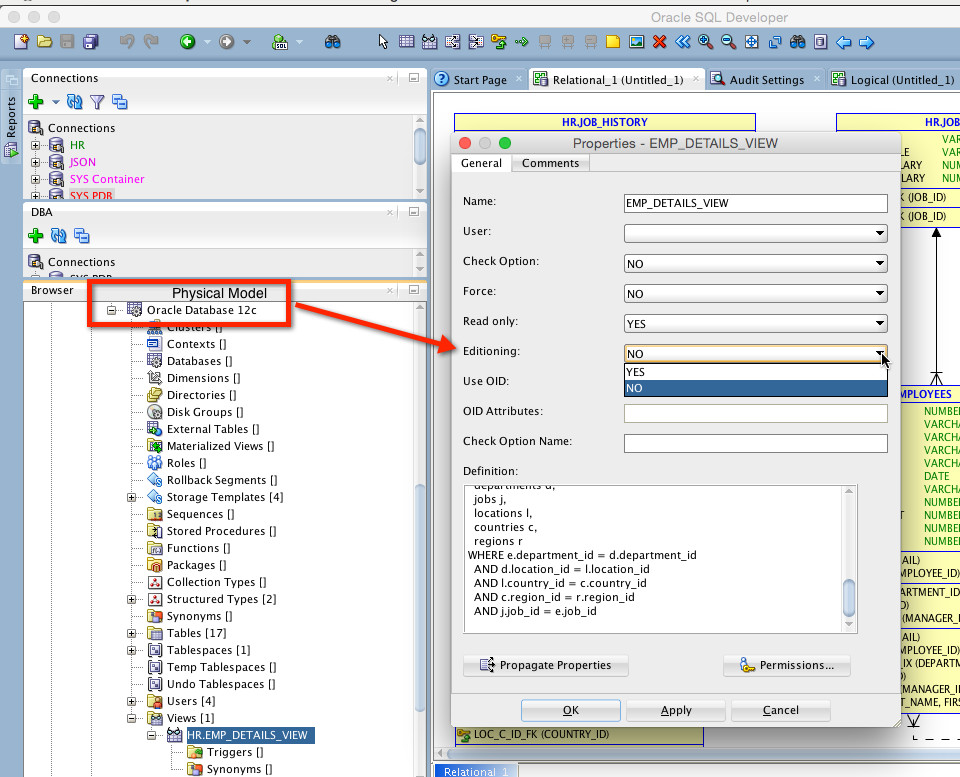Open the Force dropdown
This screenshot has height=777, width=960.
pos(879,293)
